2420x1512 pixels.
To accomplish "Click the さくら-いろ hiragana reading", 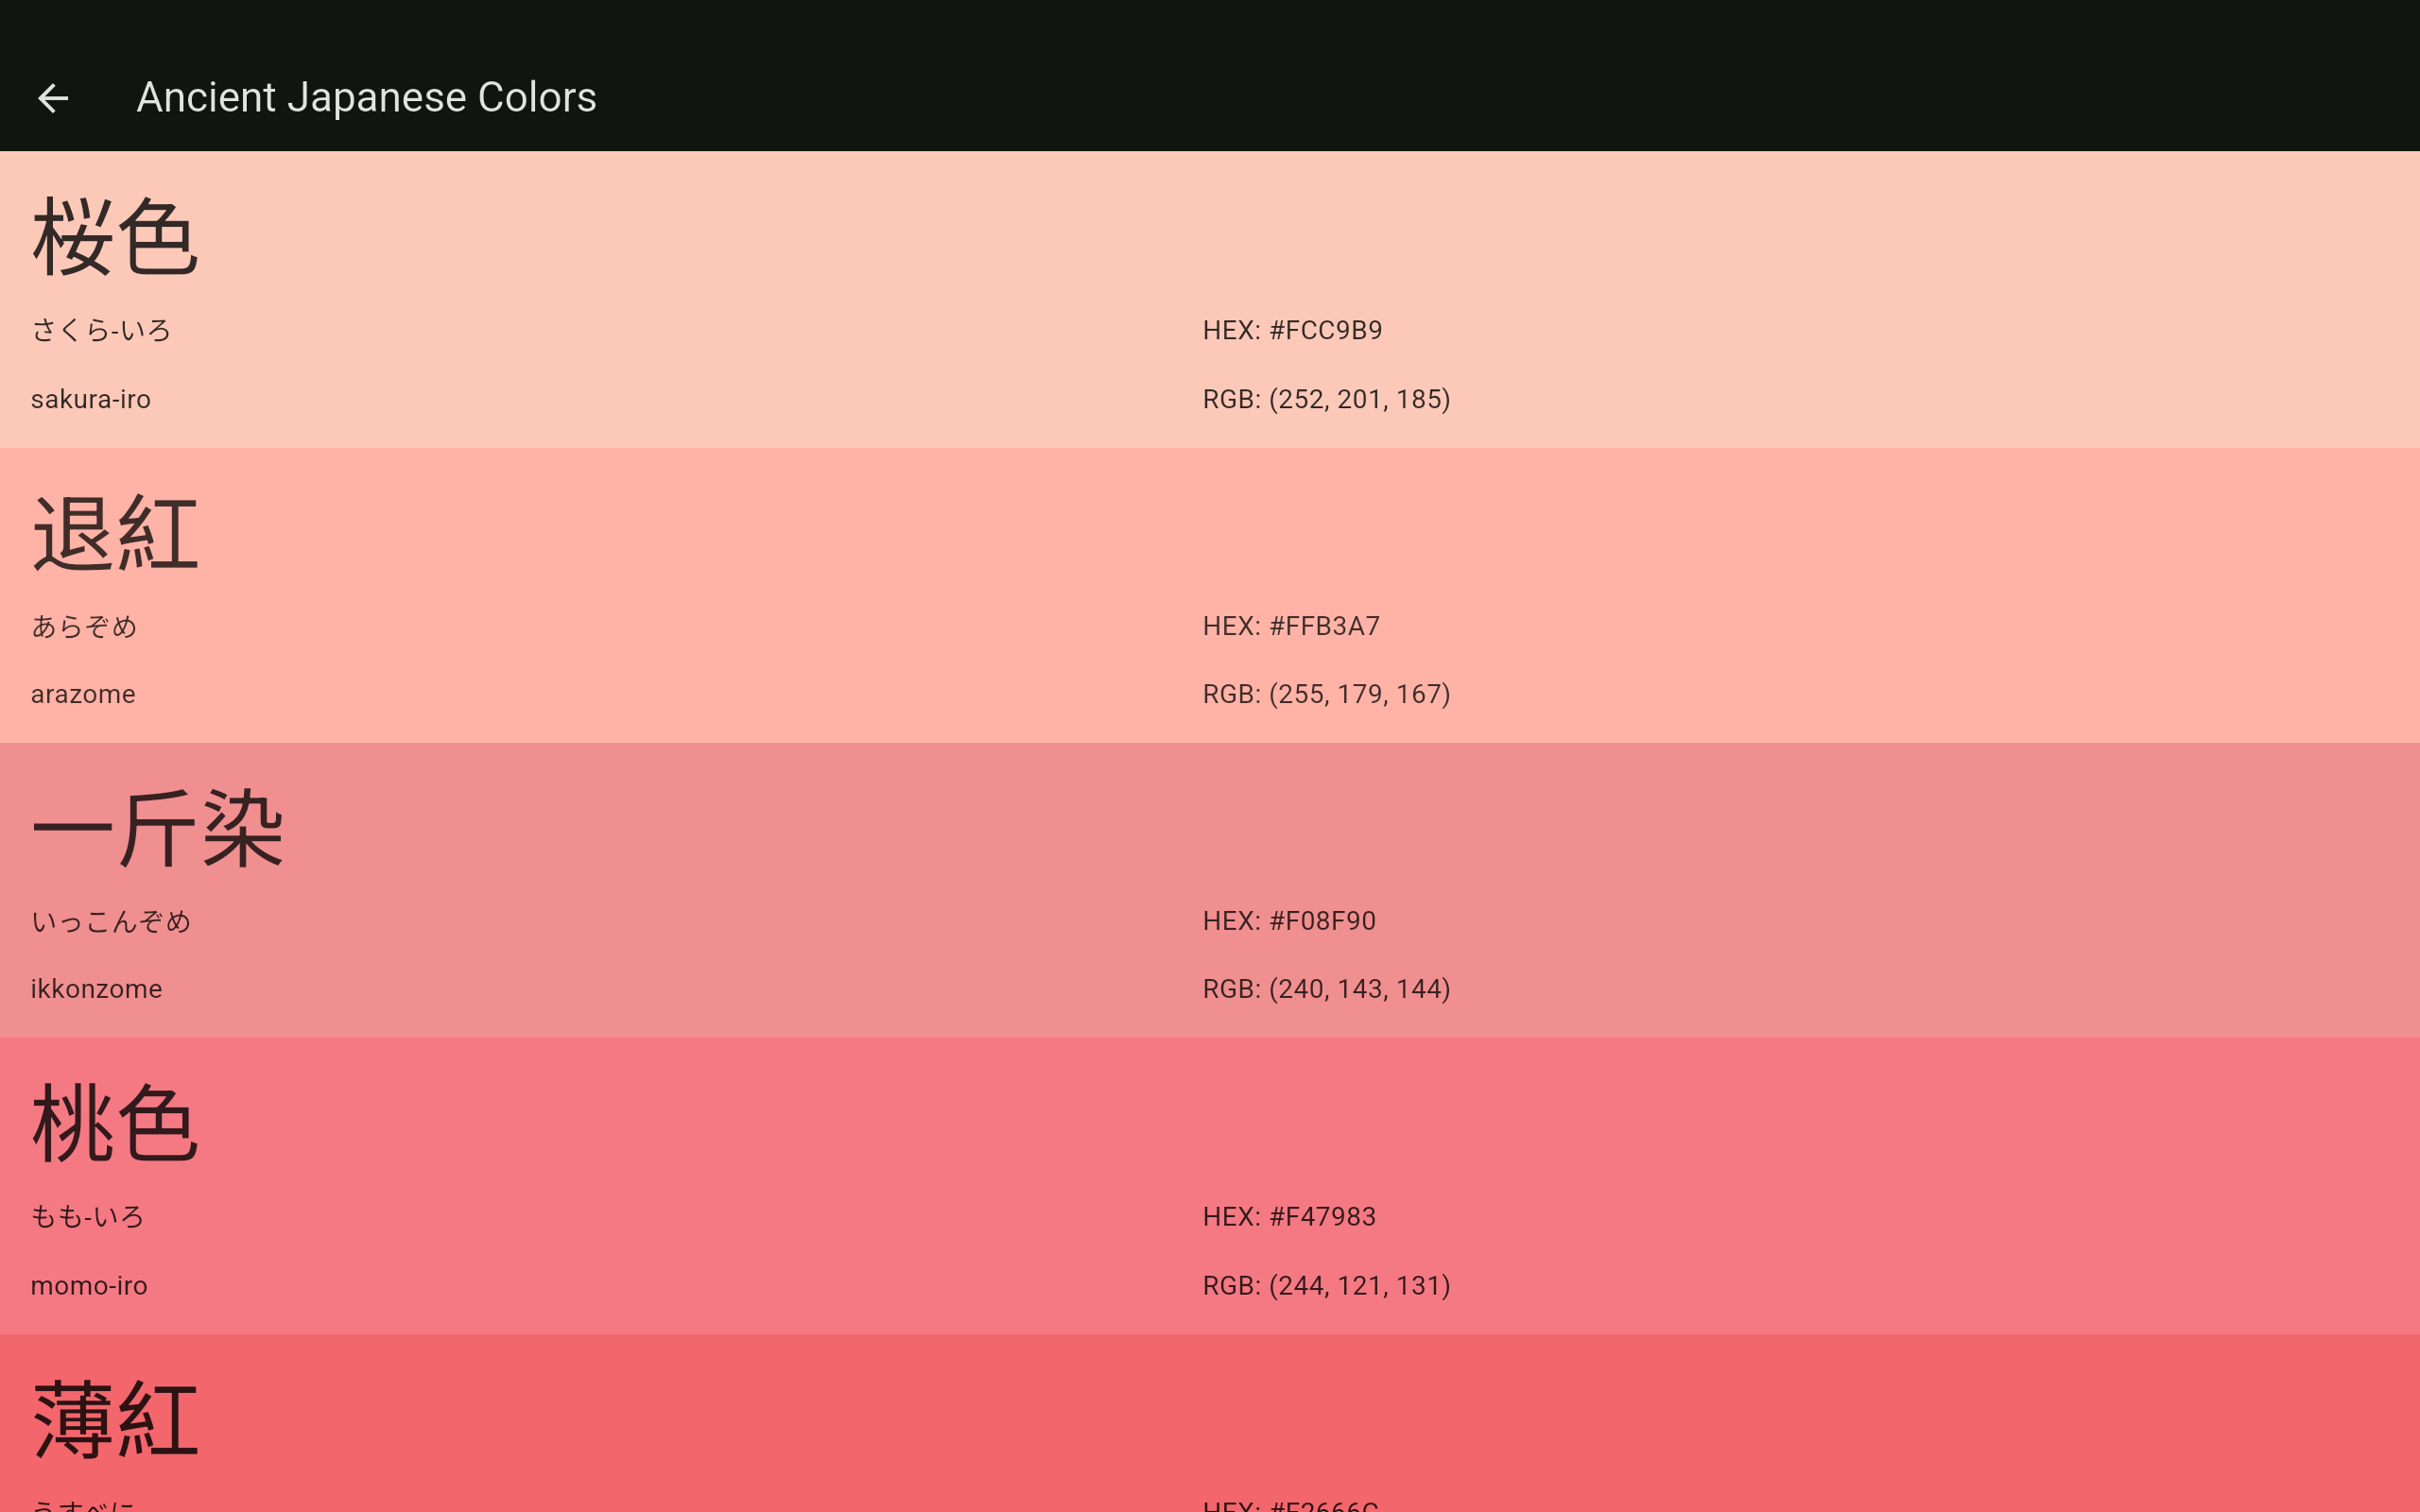I will tap(101, 330).
